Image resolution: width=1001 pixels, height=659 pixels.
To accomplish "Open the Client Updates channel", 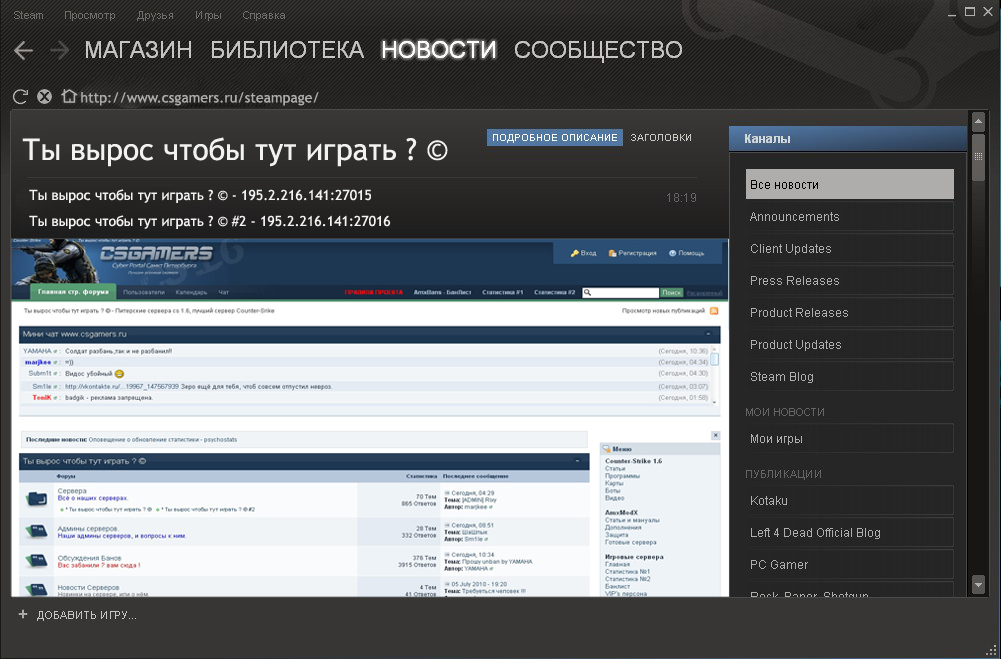I will click(850, 248).
